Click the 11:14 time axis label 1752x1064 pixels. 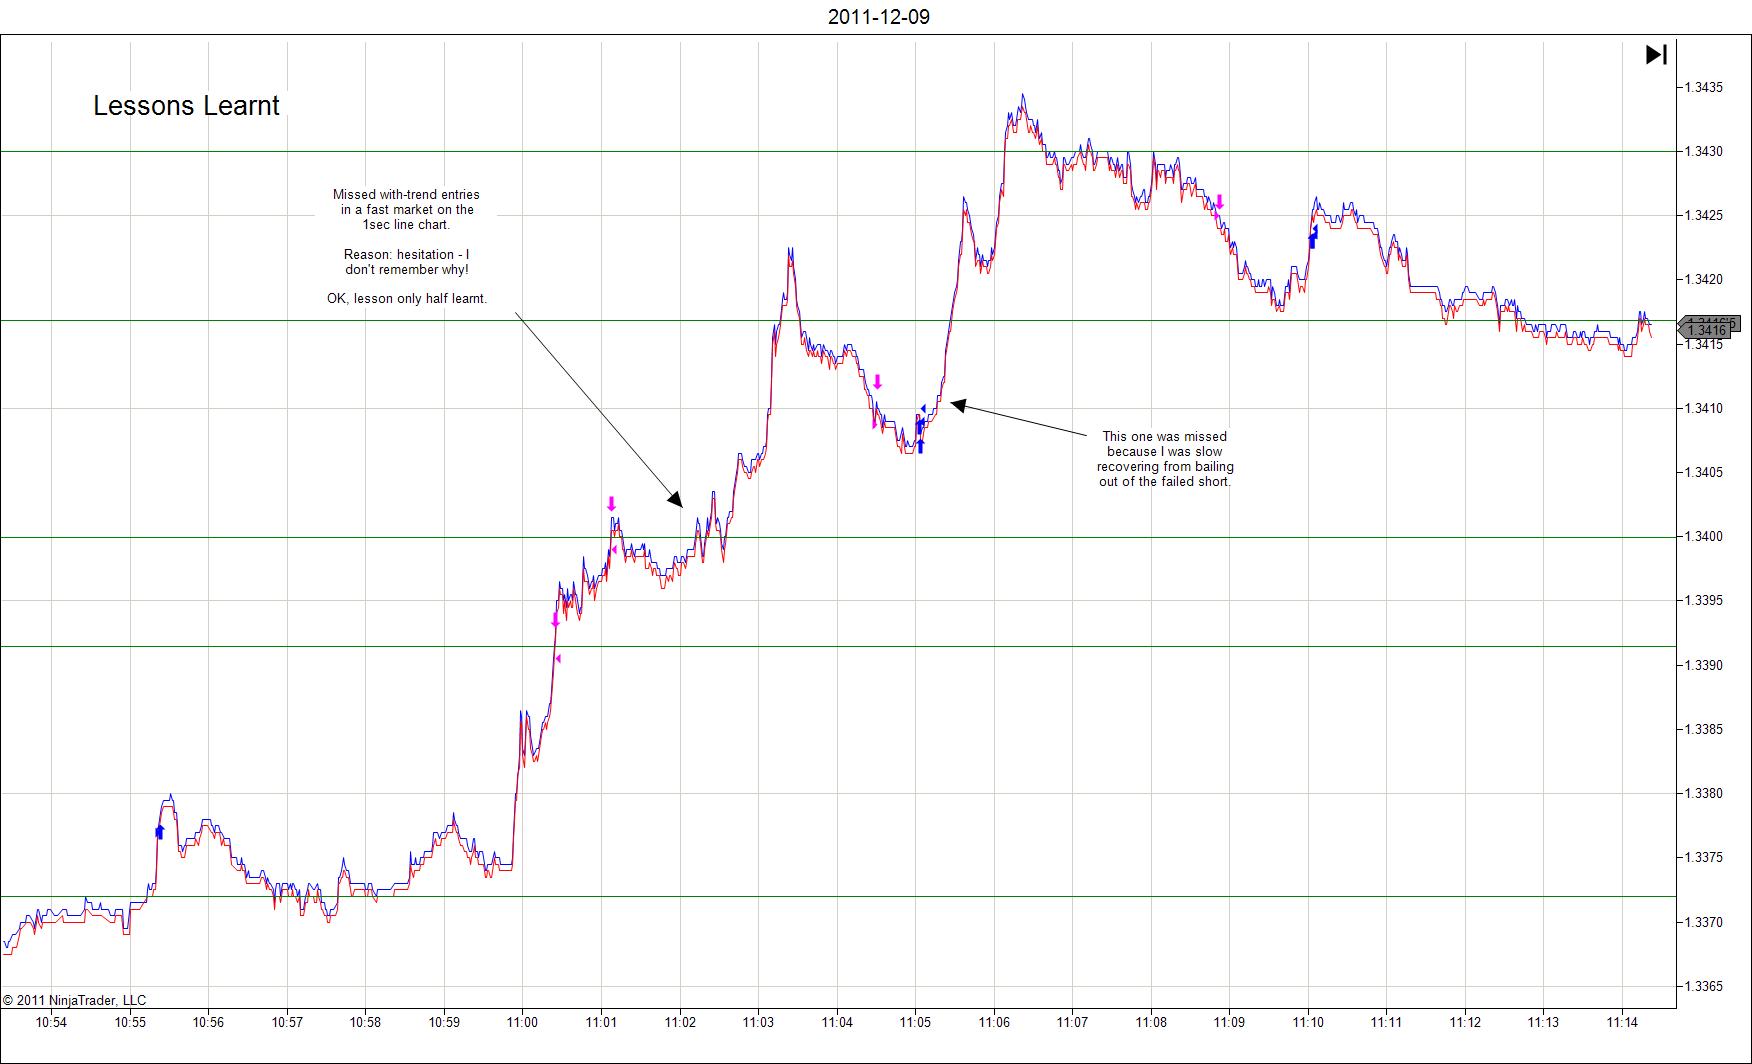(1622, 1023)
